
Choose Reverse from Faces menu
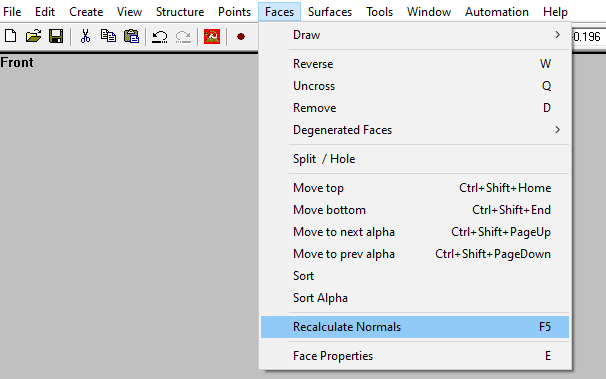point(415,64)
